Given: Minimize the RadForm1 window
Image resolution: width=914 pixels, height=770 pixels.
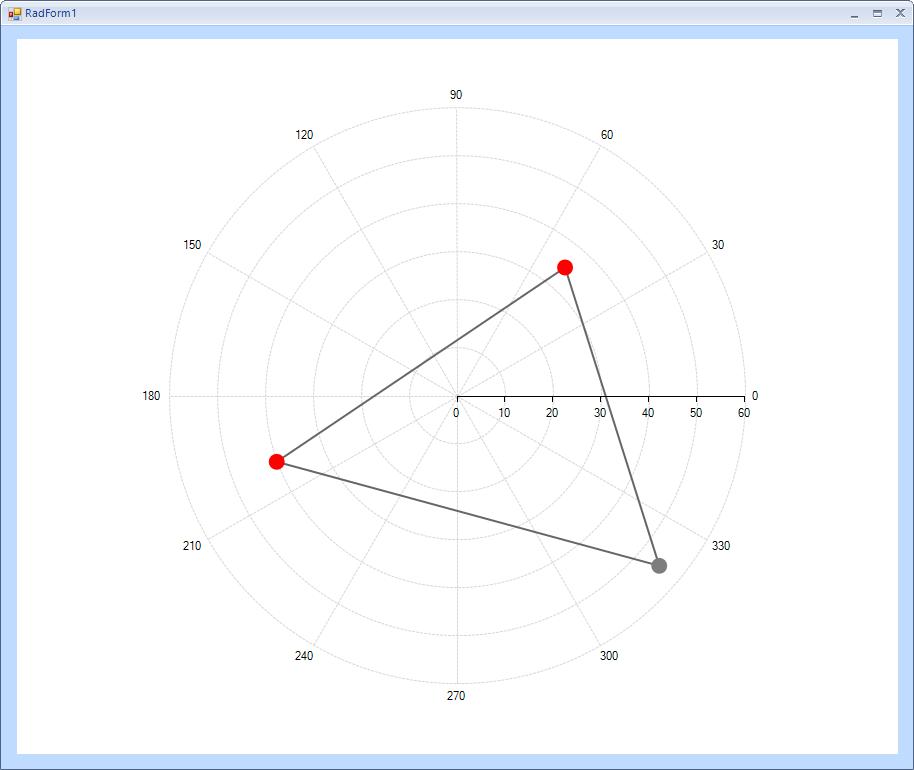Looking at the screenshot, I should (855, 13).
